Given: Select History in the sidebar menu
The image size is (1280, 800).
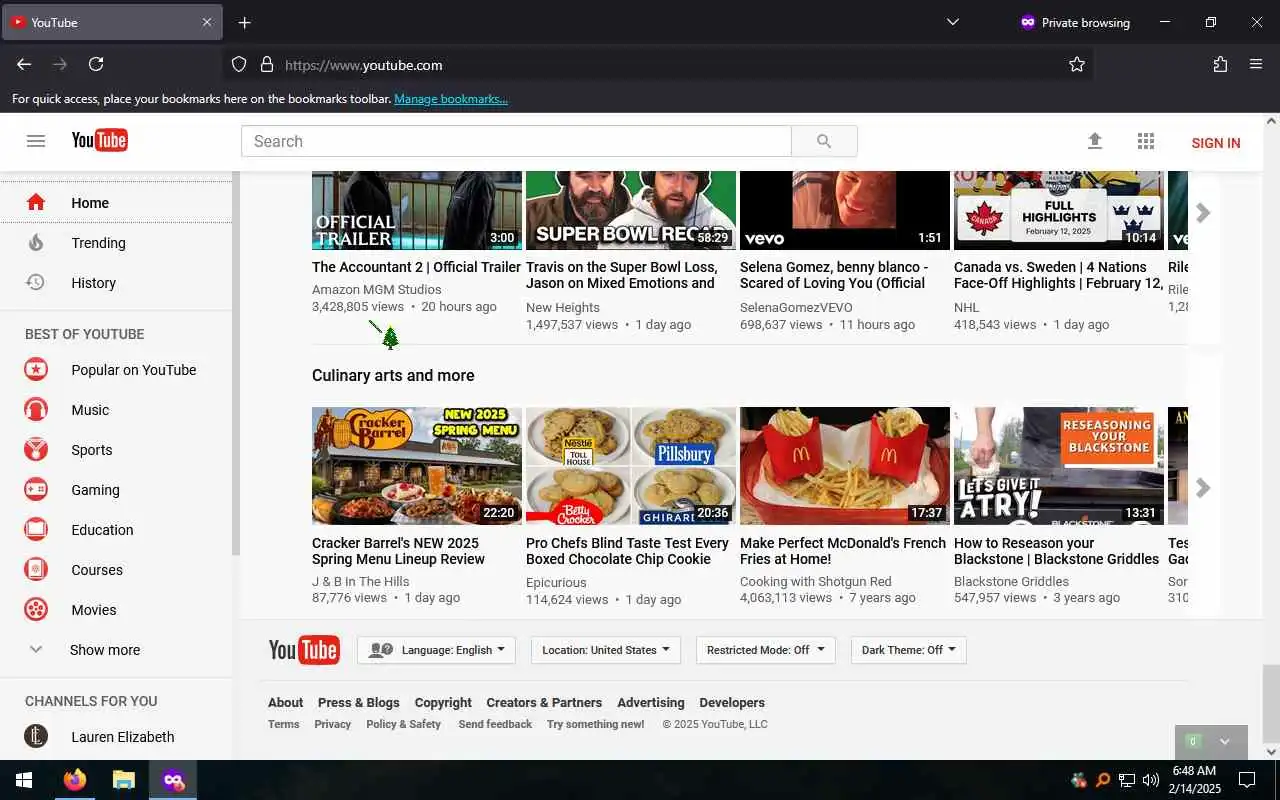Looking at the screenshot, I should pyautogui.click(x=115, y=282).
